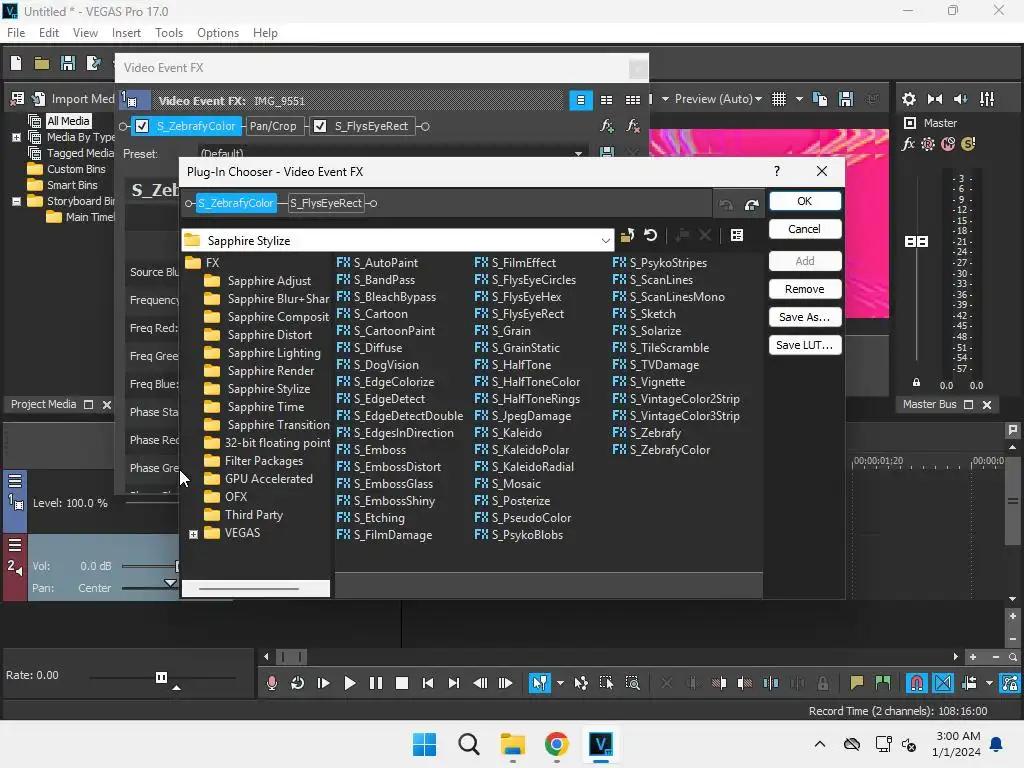Screen dimensions: 1024x768
Task: Click the Record microphone button
Action: (272, 683)
